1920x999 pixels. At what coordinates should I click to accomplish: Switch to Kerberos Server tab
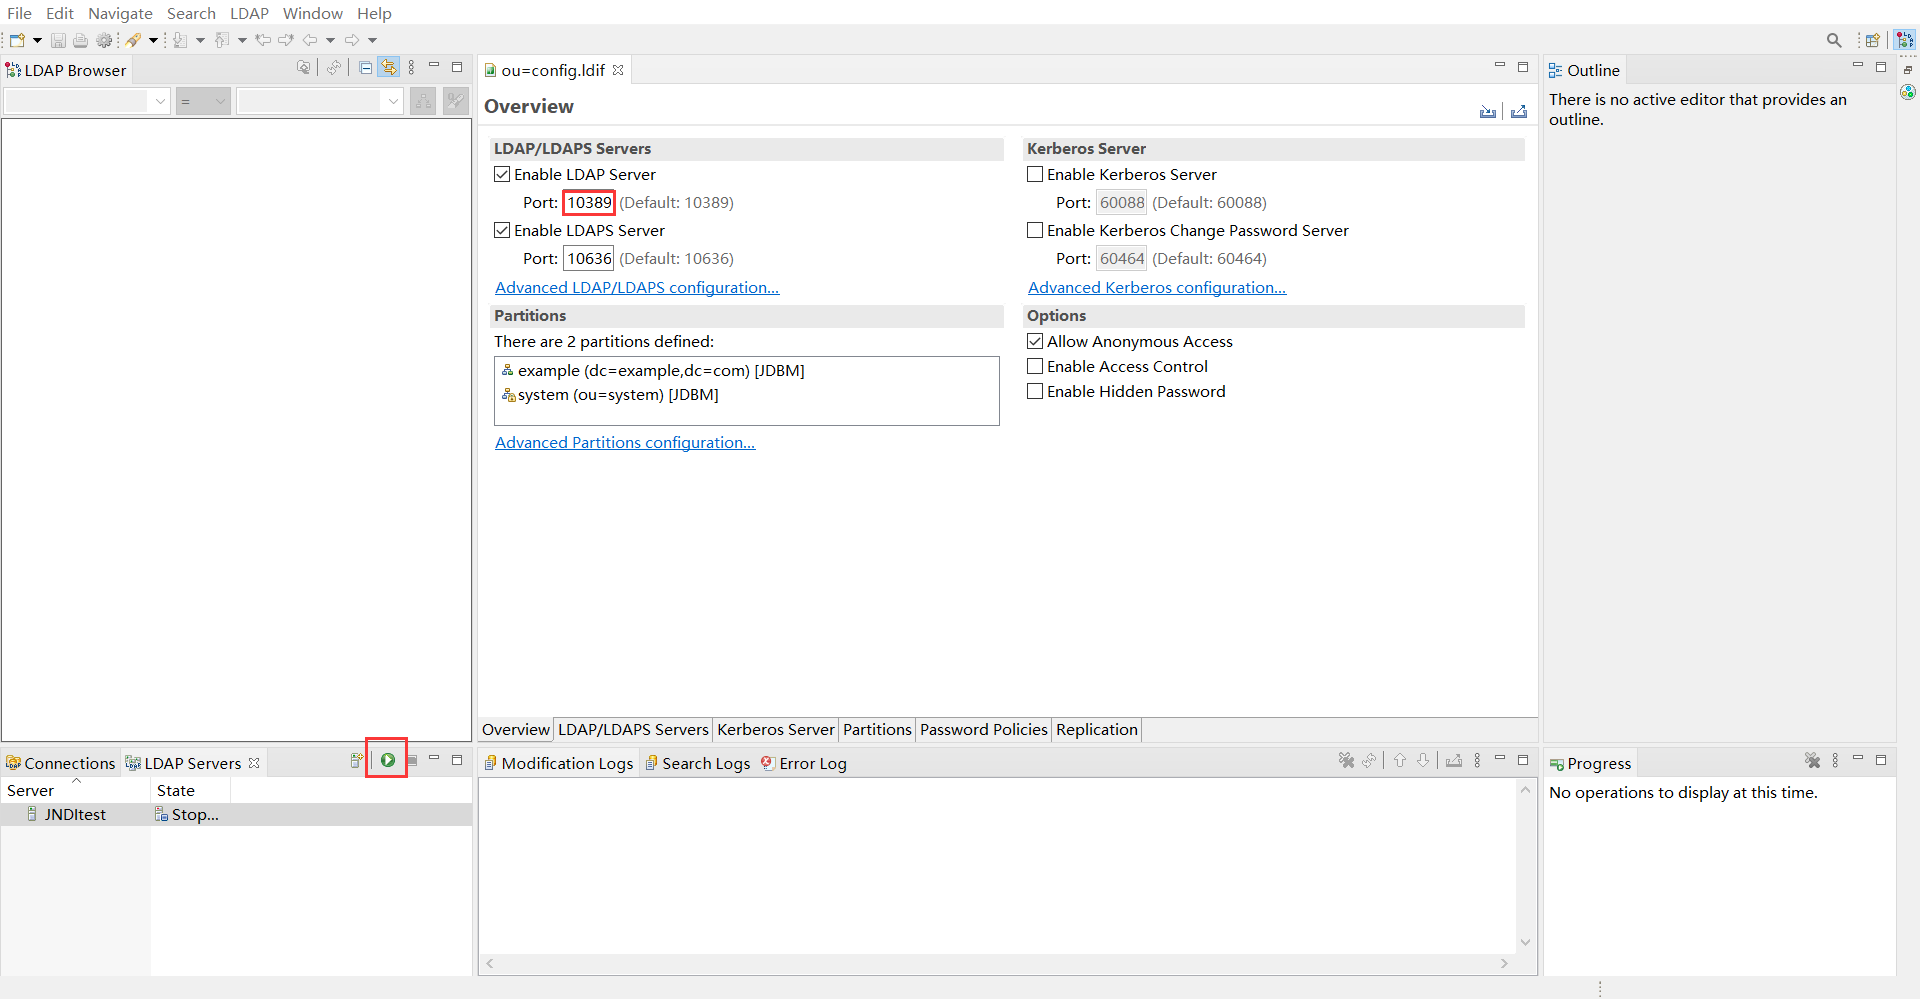point(776,729)
